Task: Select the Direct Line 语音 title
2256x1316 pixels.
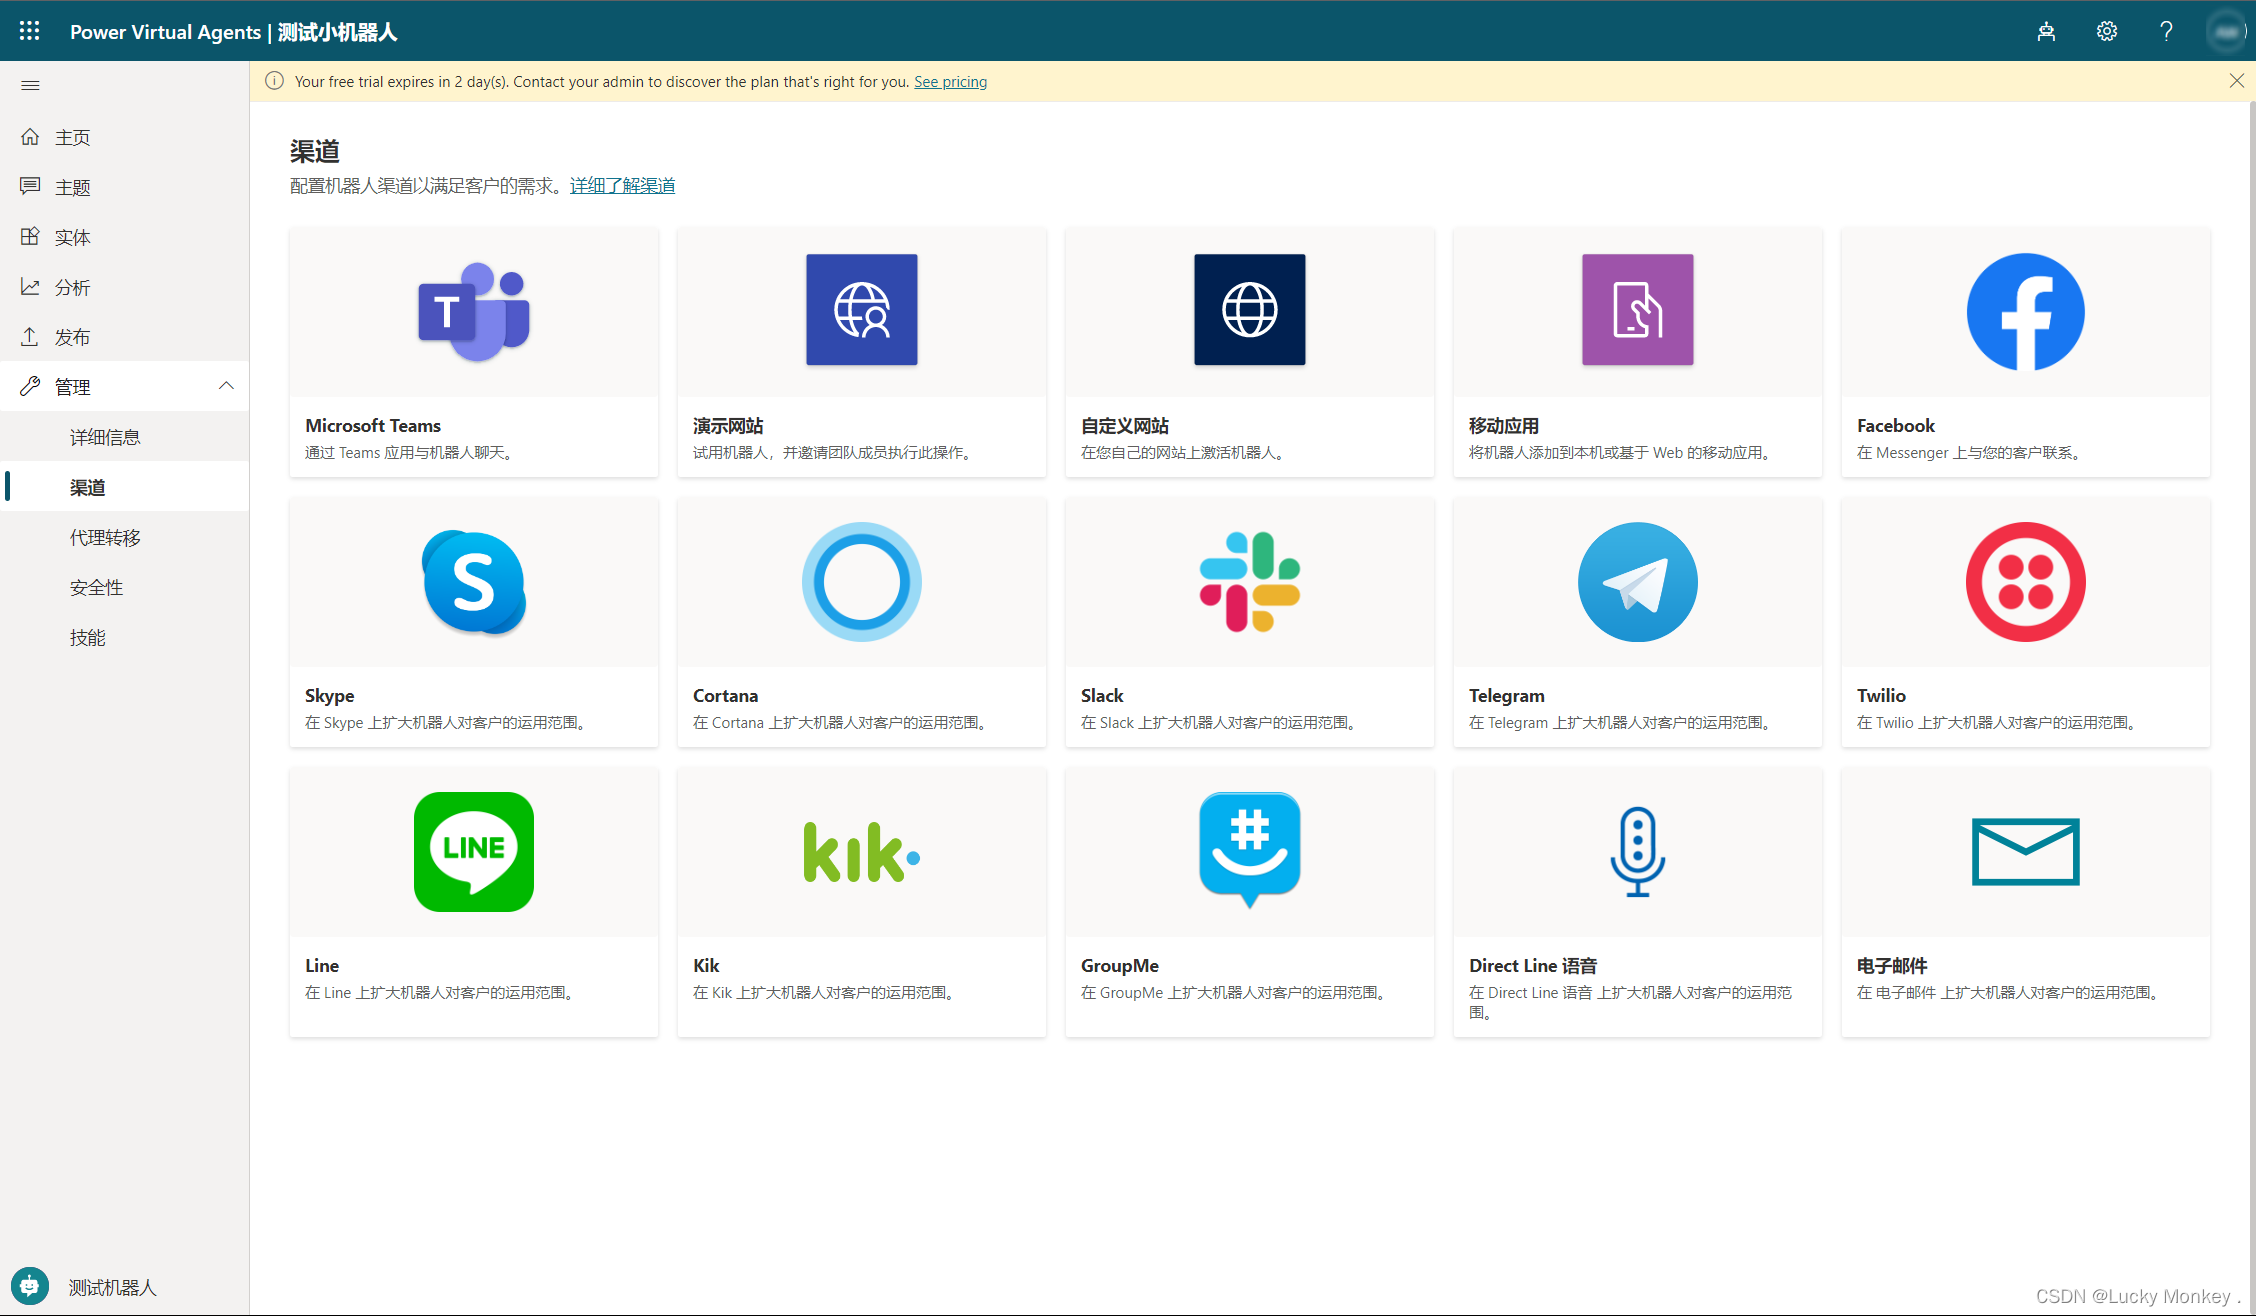Action: pyautogui.click(x=1533, y=966)
